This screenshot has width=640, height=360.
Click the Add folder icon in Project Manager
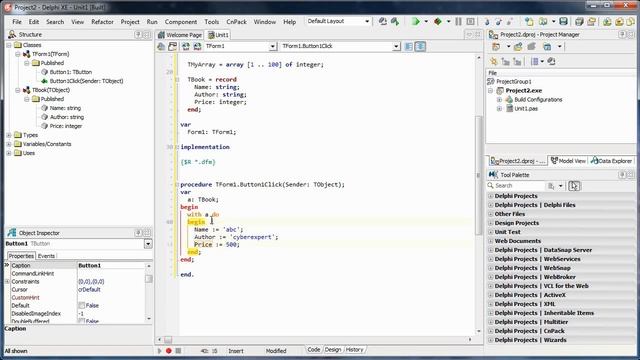pos(518,47)
